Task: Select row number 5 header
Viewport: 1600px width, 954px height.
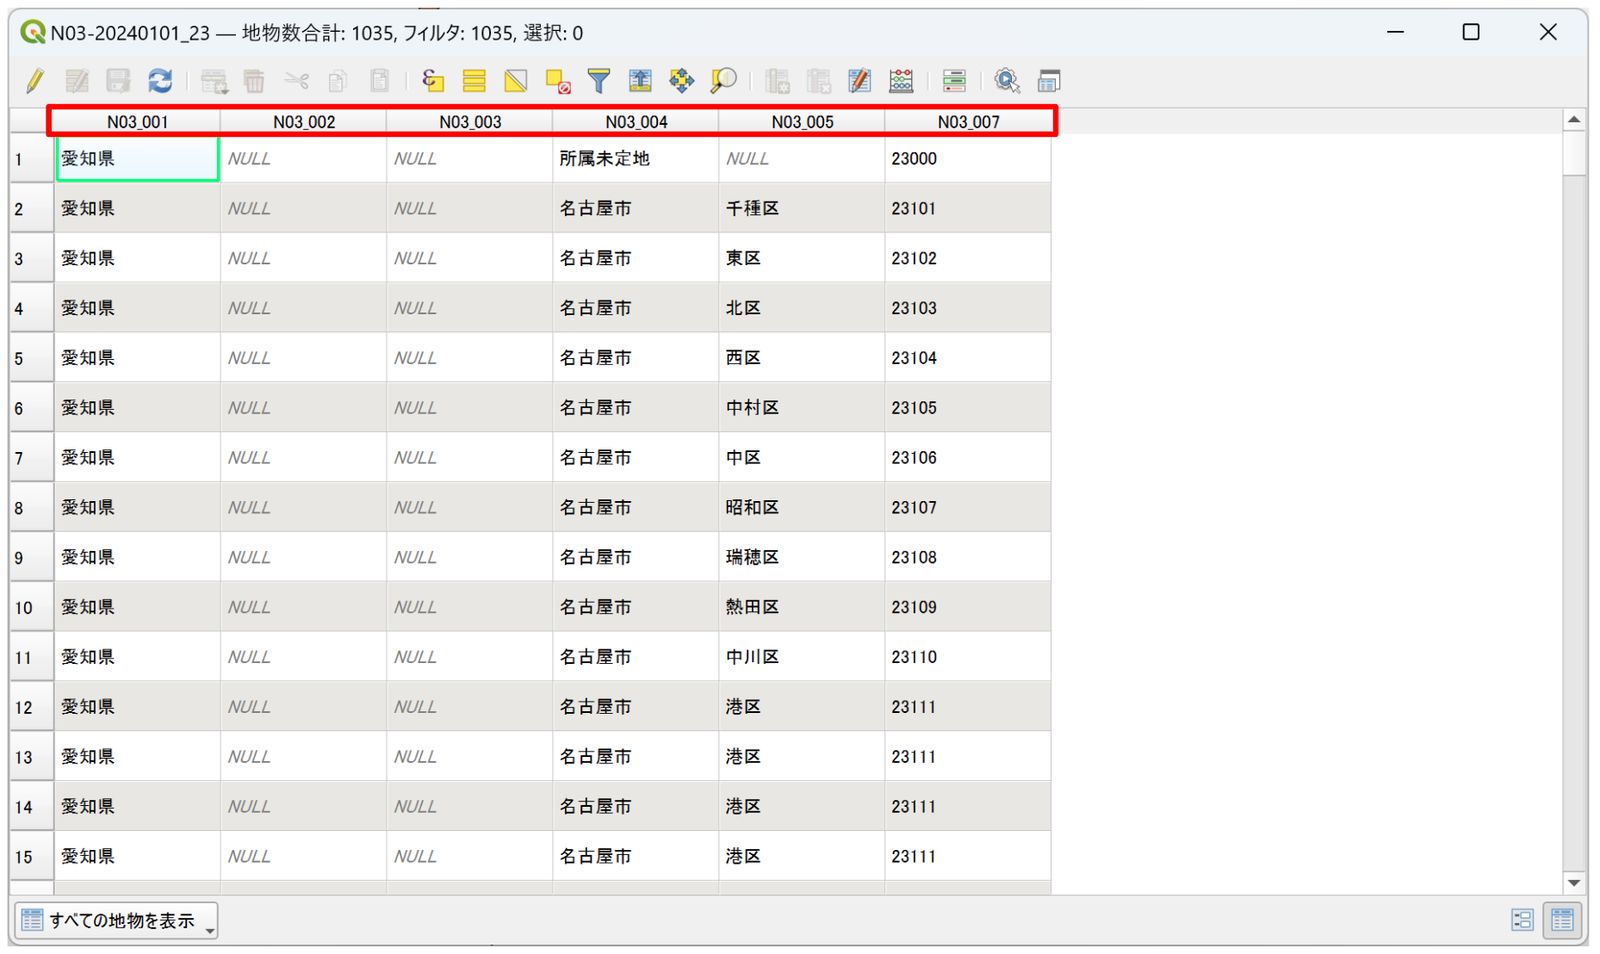Action: click(x=31, y=358)
